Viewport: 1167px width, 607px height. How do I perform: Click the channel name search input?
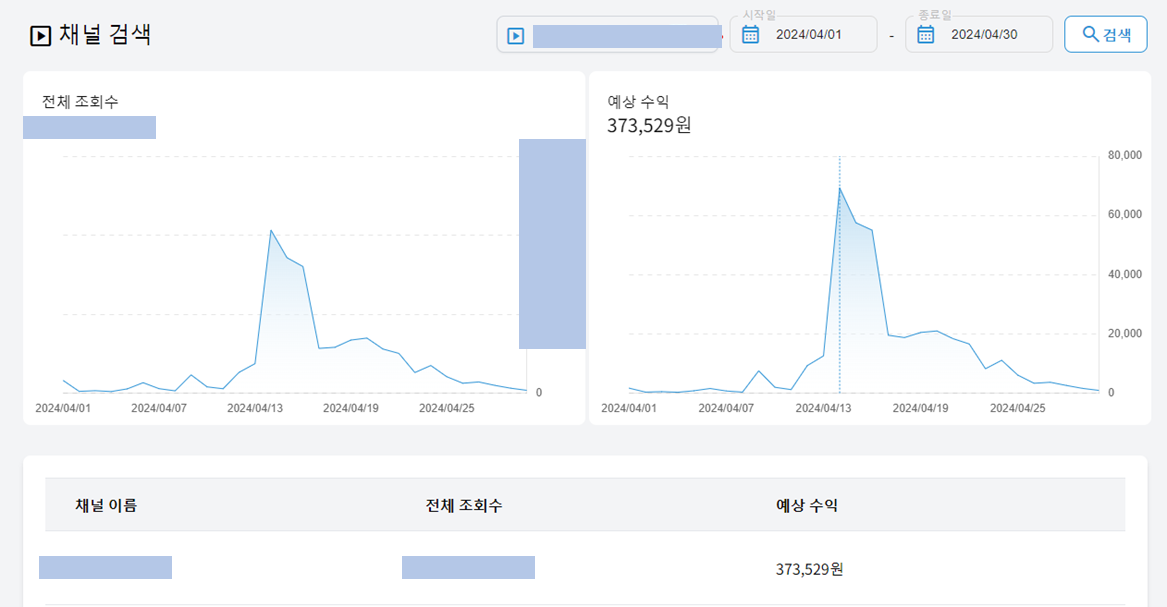coord(608,35)
